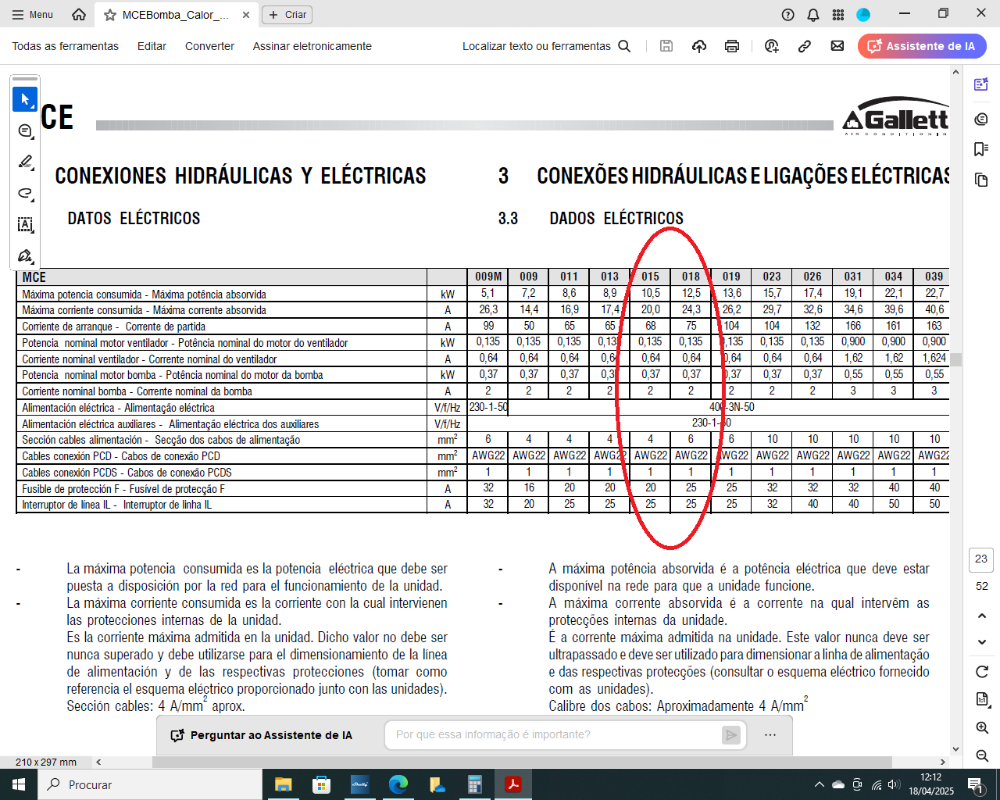Click the AI assistant question input field
1000x800 pixels.
coord(555,735)
